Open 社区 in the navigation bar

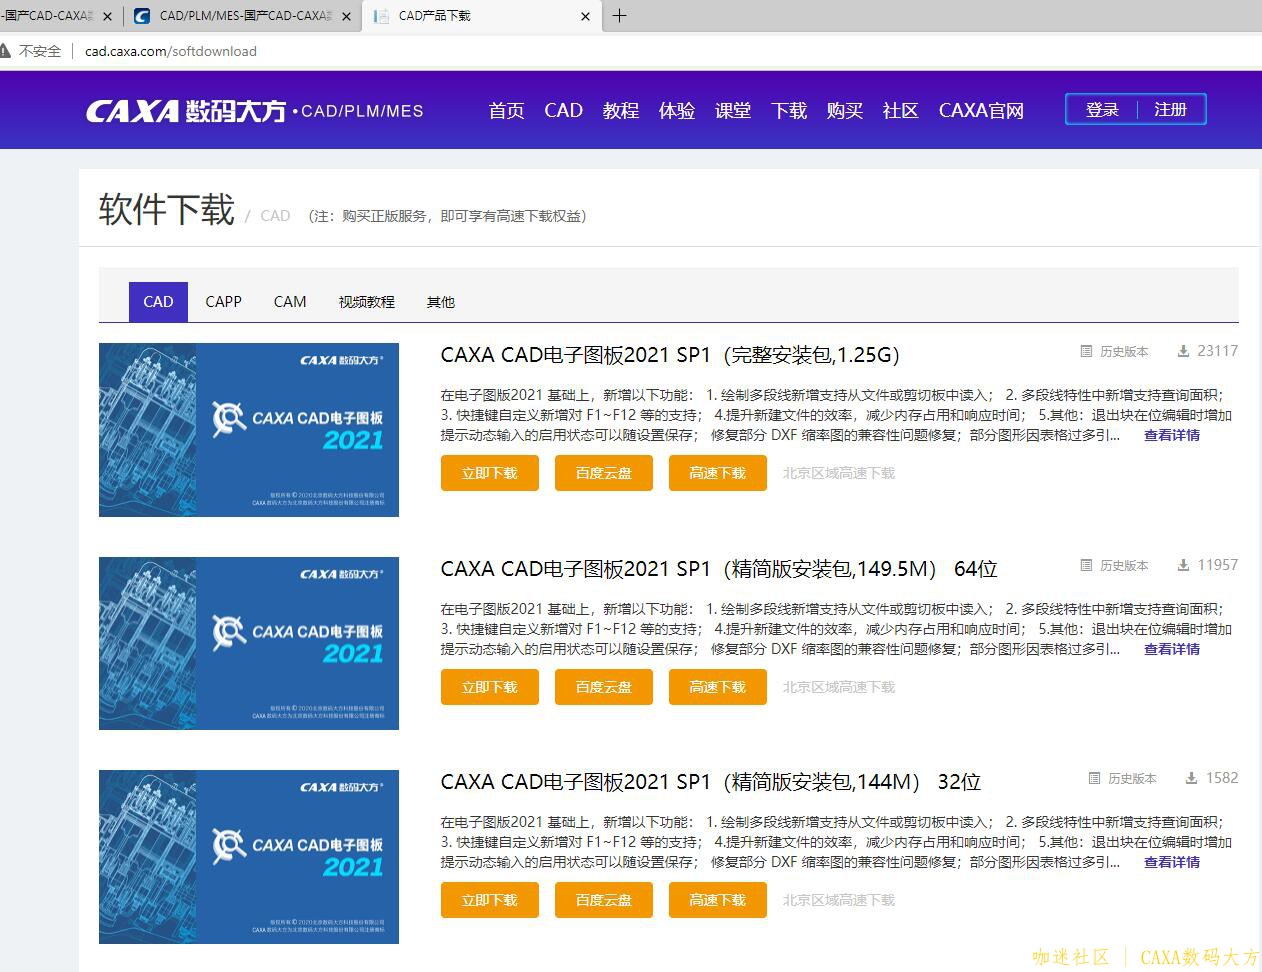click(900, 111)
